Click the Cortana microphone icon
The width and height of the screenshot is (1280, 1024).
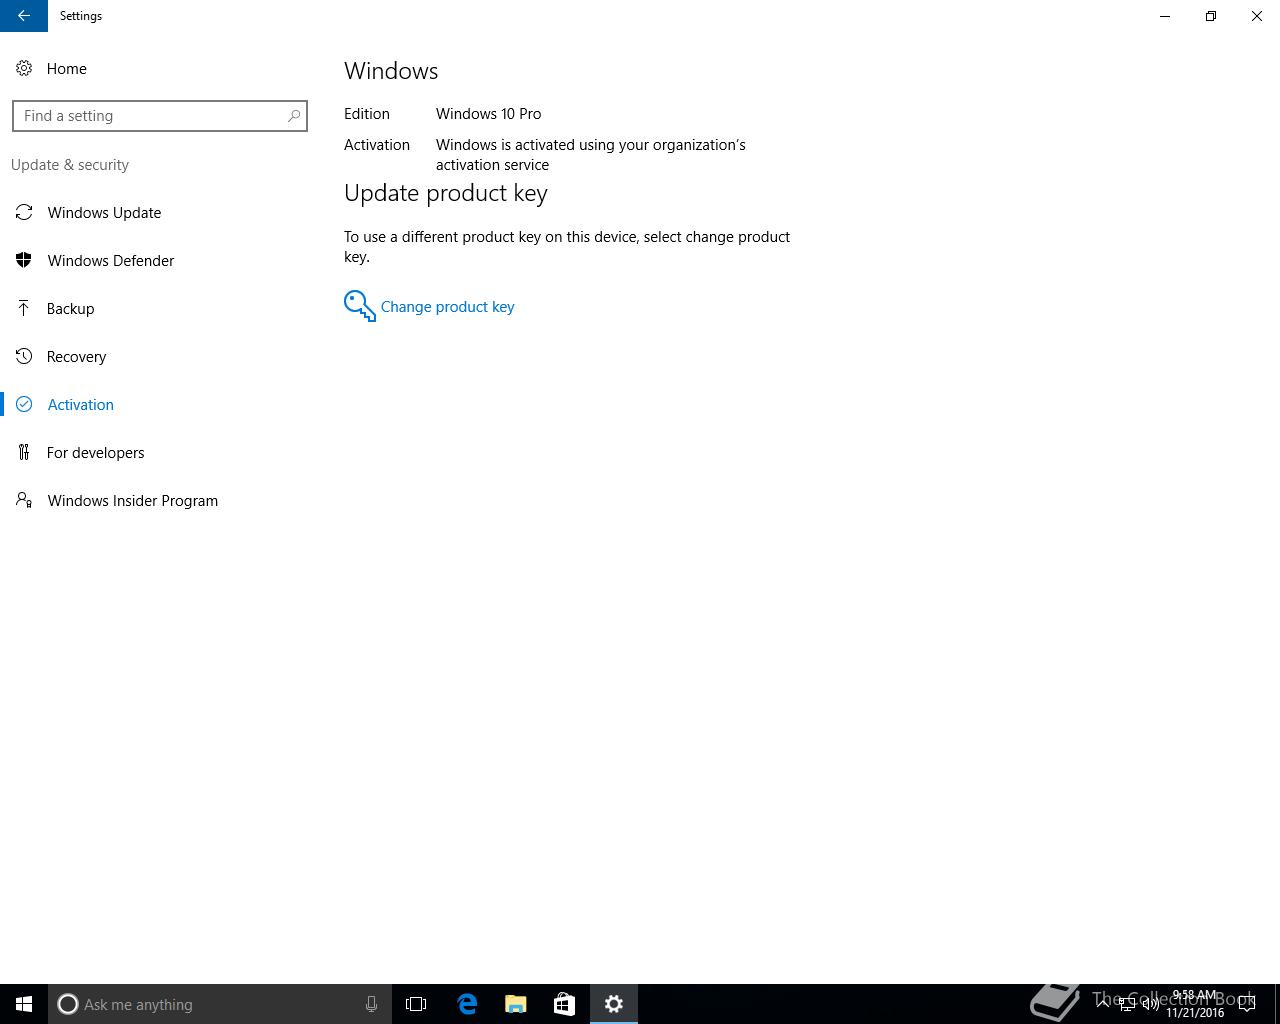point(371,1004)
